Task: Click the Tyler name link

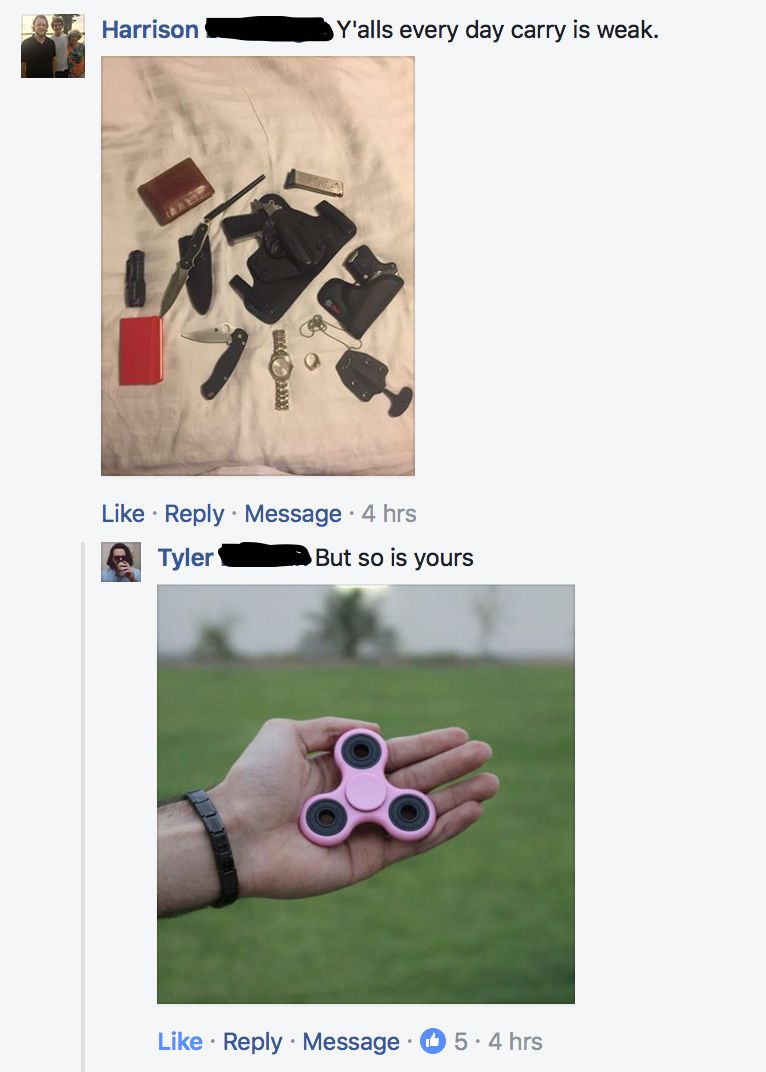Action: pos(185,558)
